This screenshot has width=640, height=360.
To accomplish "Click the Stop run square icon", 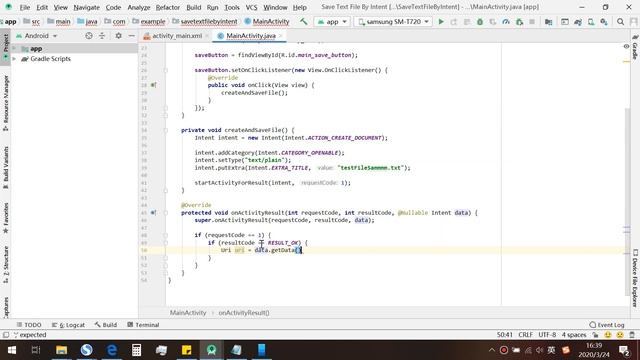I will pos(532,22).
